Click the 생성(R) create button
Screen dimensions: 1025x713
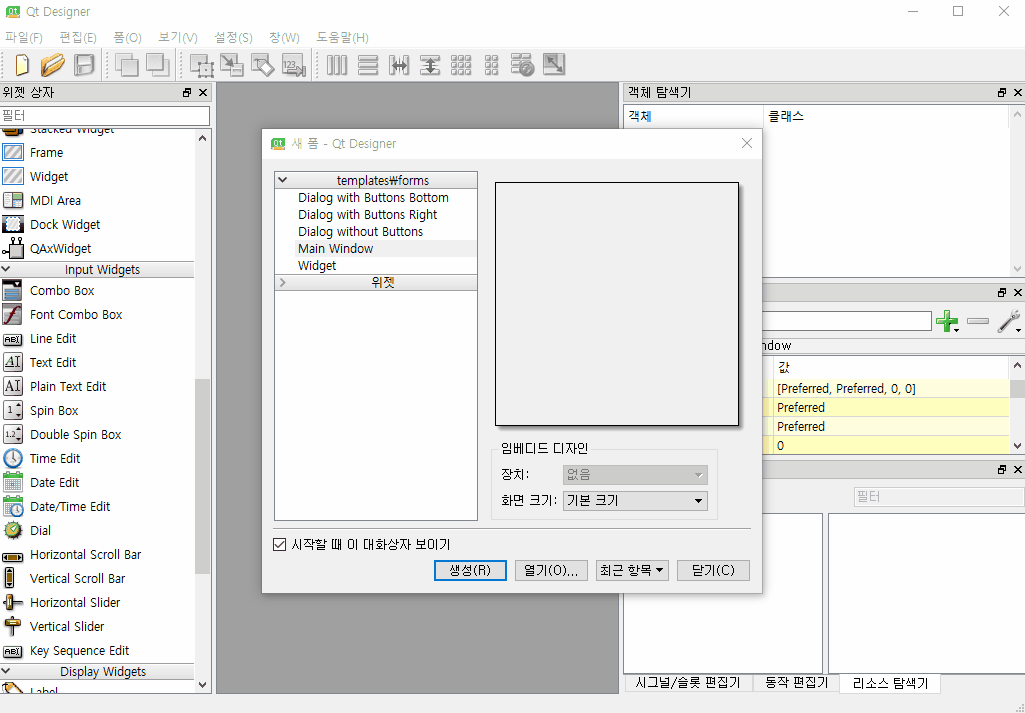coord(470,571)
